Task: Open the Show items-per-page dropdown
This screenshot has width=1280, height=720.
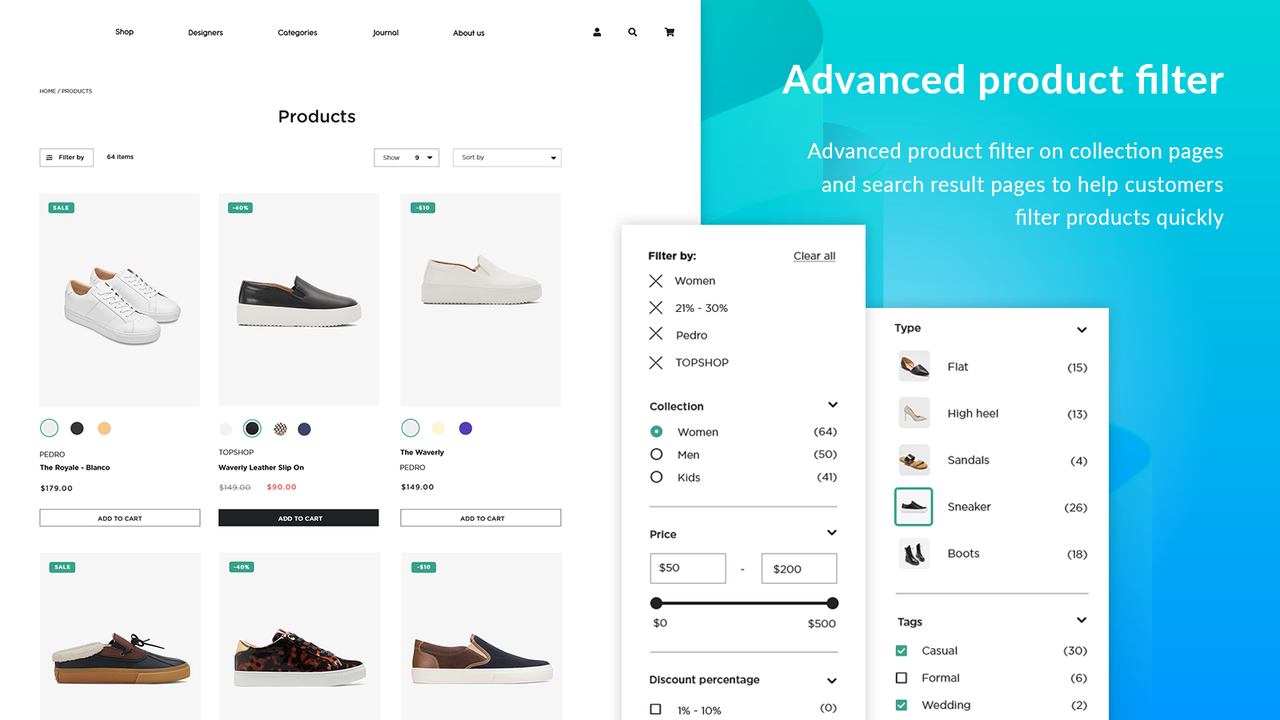Action: pyautogui.click(x=406, y=157)
